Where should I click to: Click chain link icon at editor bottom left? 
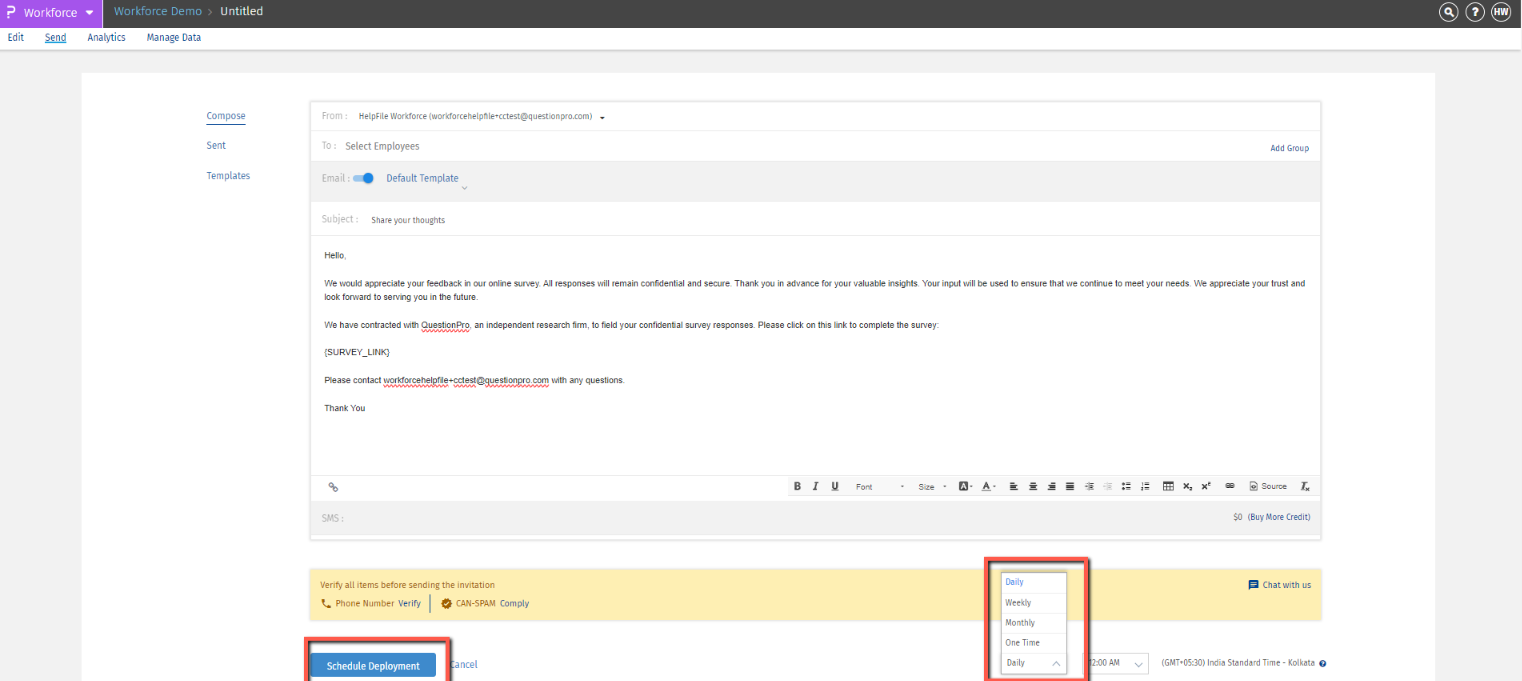coord(333,487)
